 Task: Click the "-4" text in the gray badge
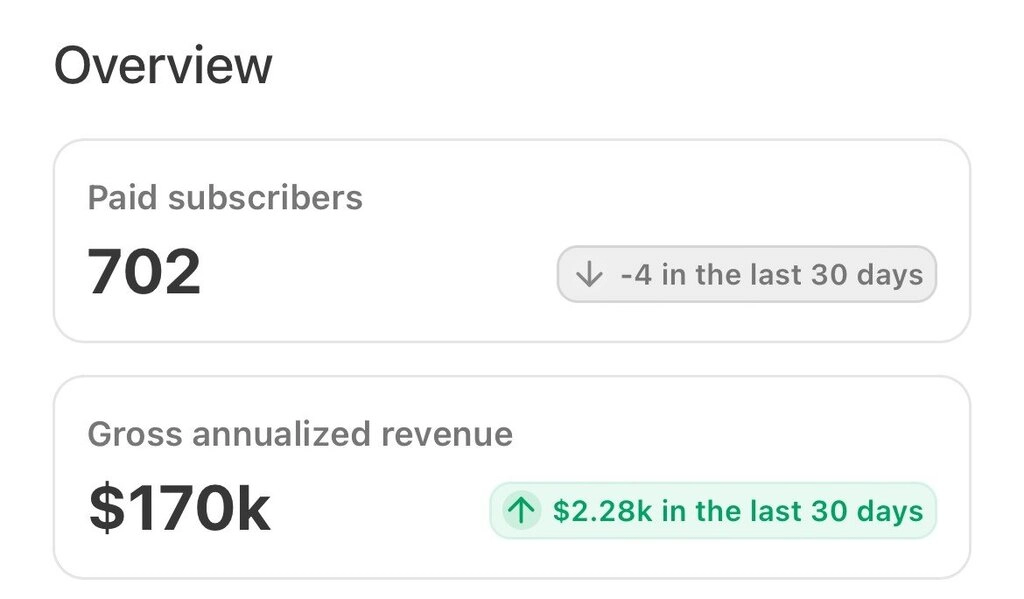[636, 275]
